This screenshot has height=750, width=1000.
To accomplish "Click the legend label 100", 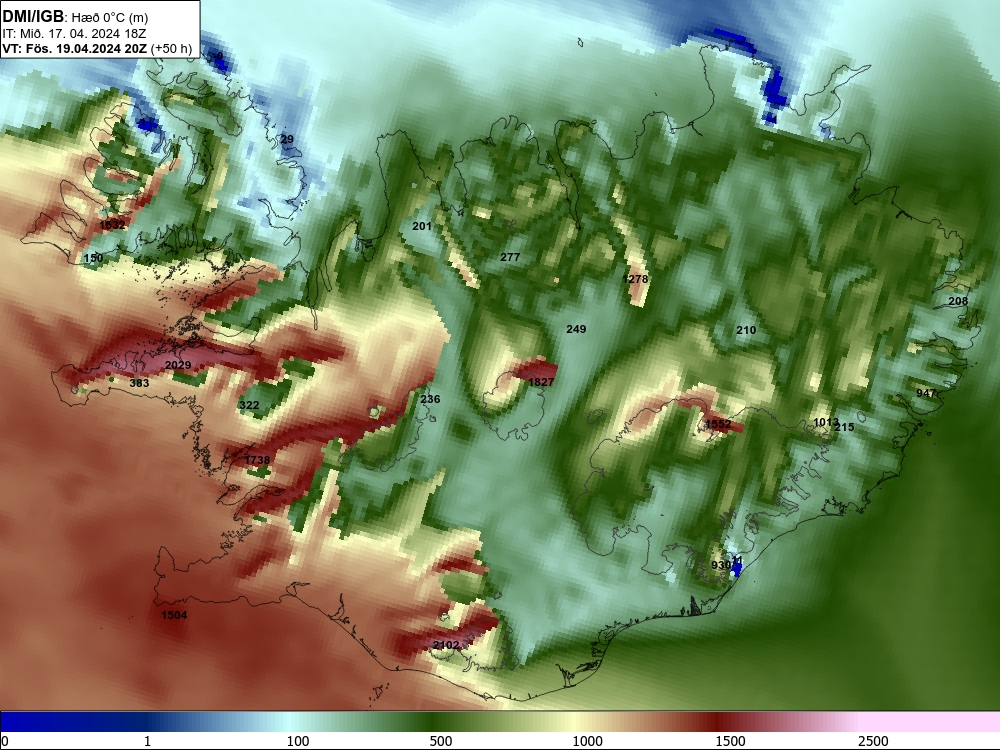I will (298, 741).
